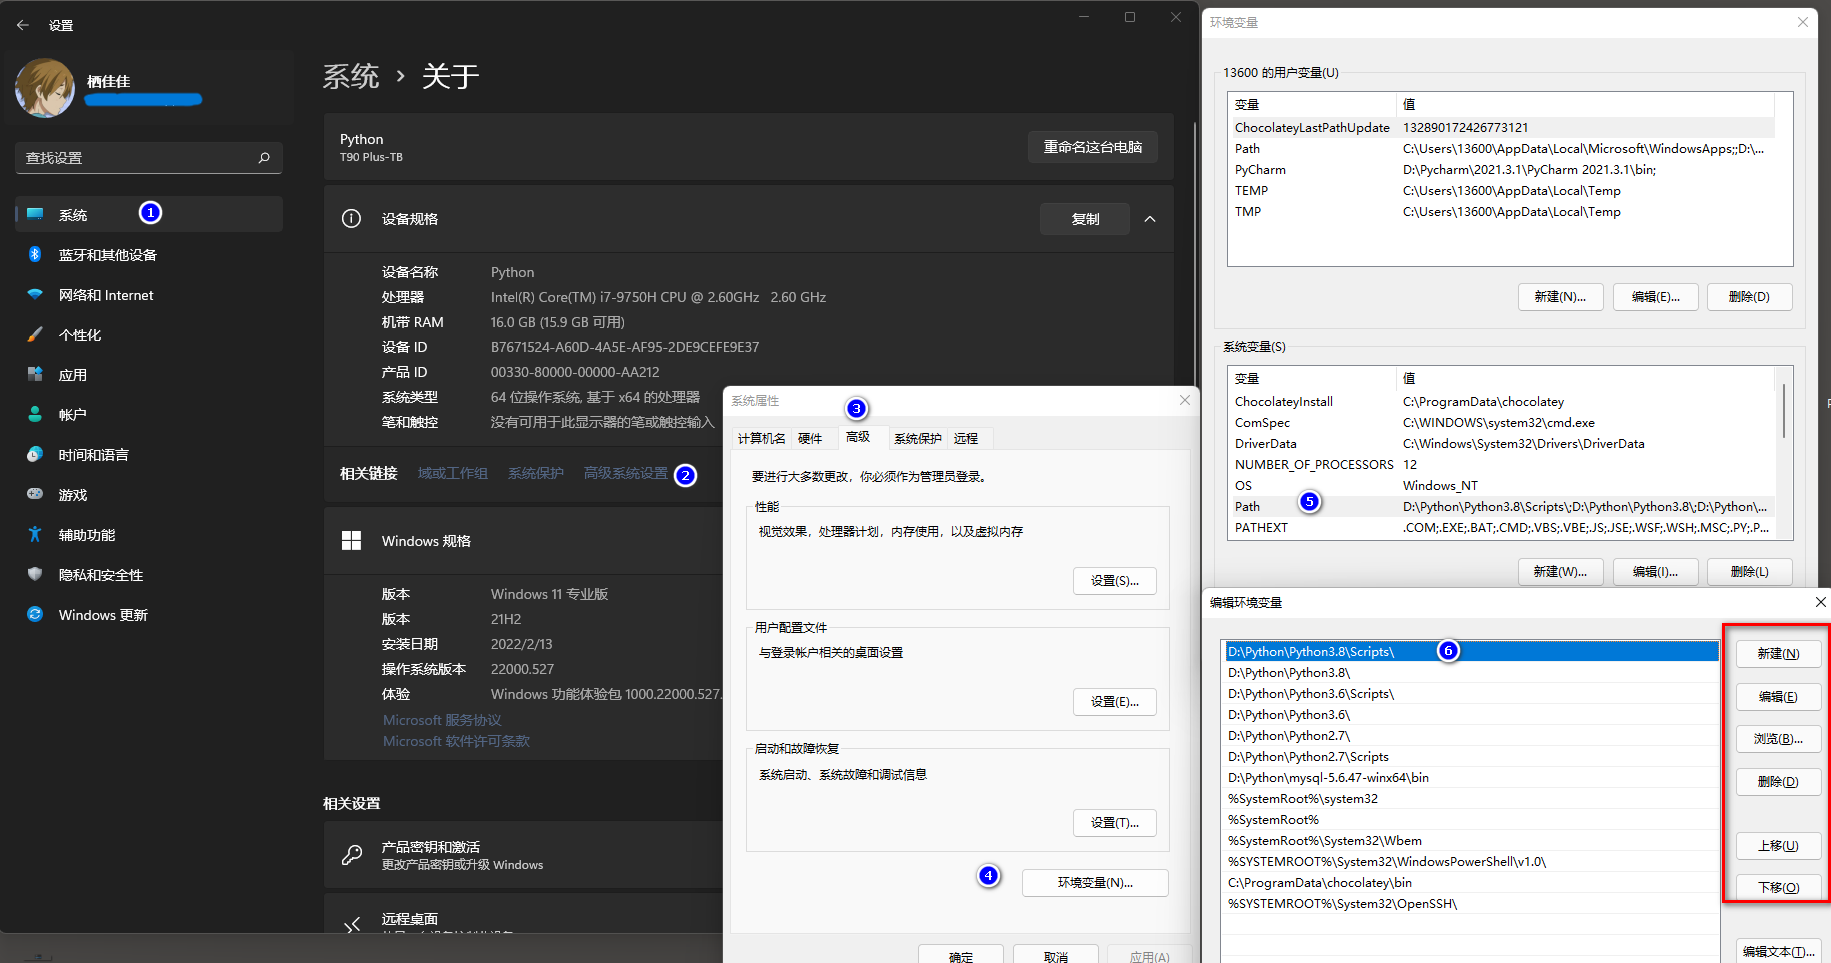Select the PyCharm user variable row
The image size is (1831, 963).
1502,169
